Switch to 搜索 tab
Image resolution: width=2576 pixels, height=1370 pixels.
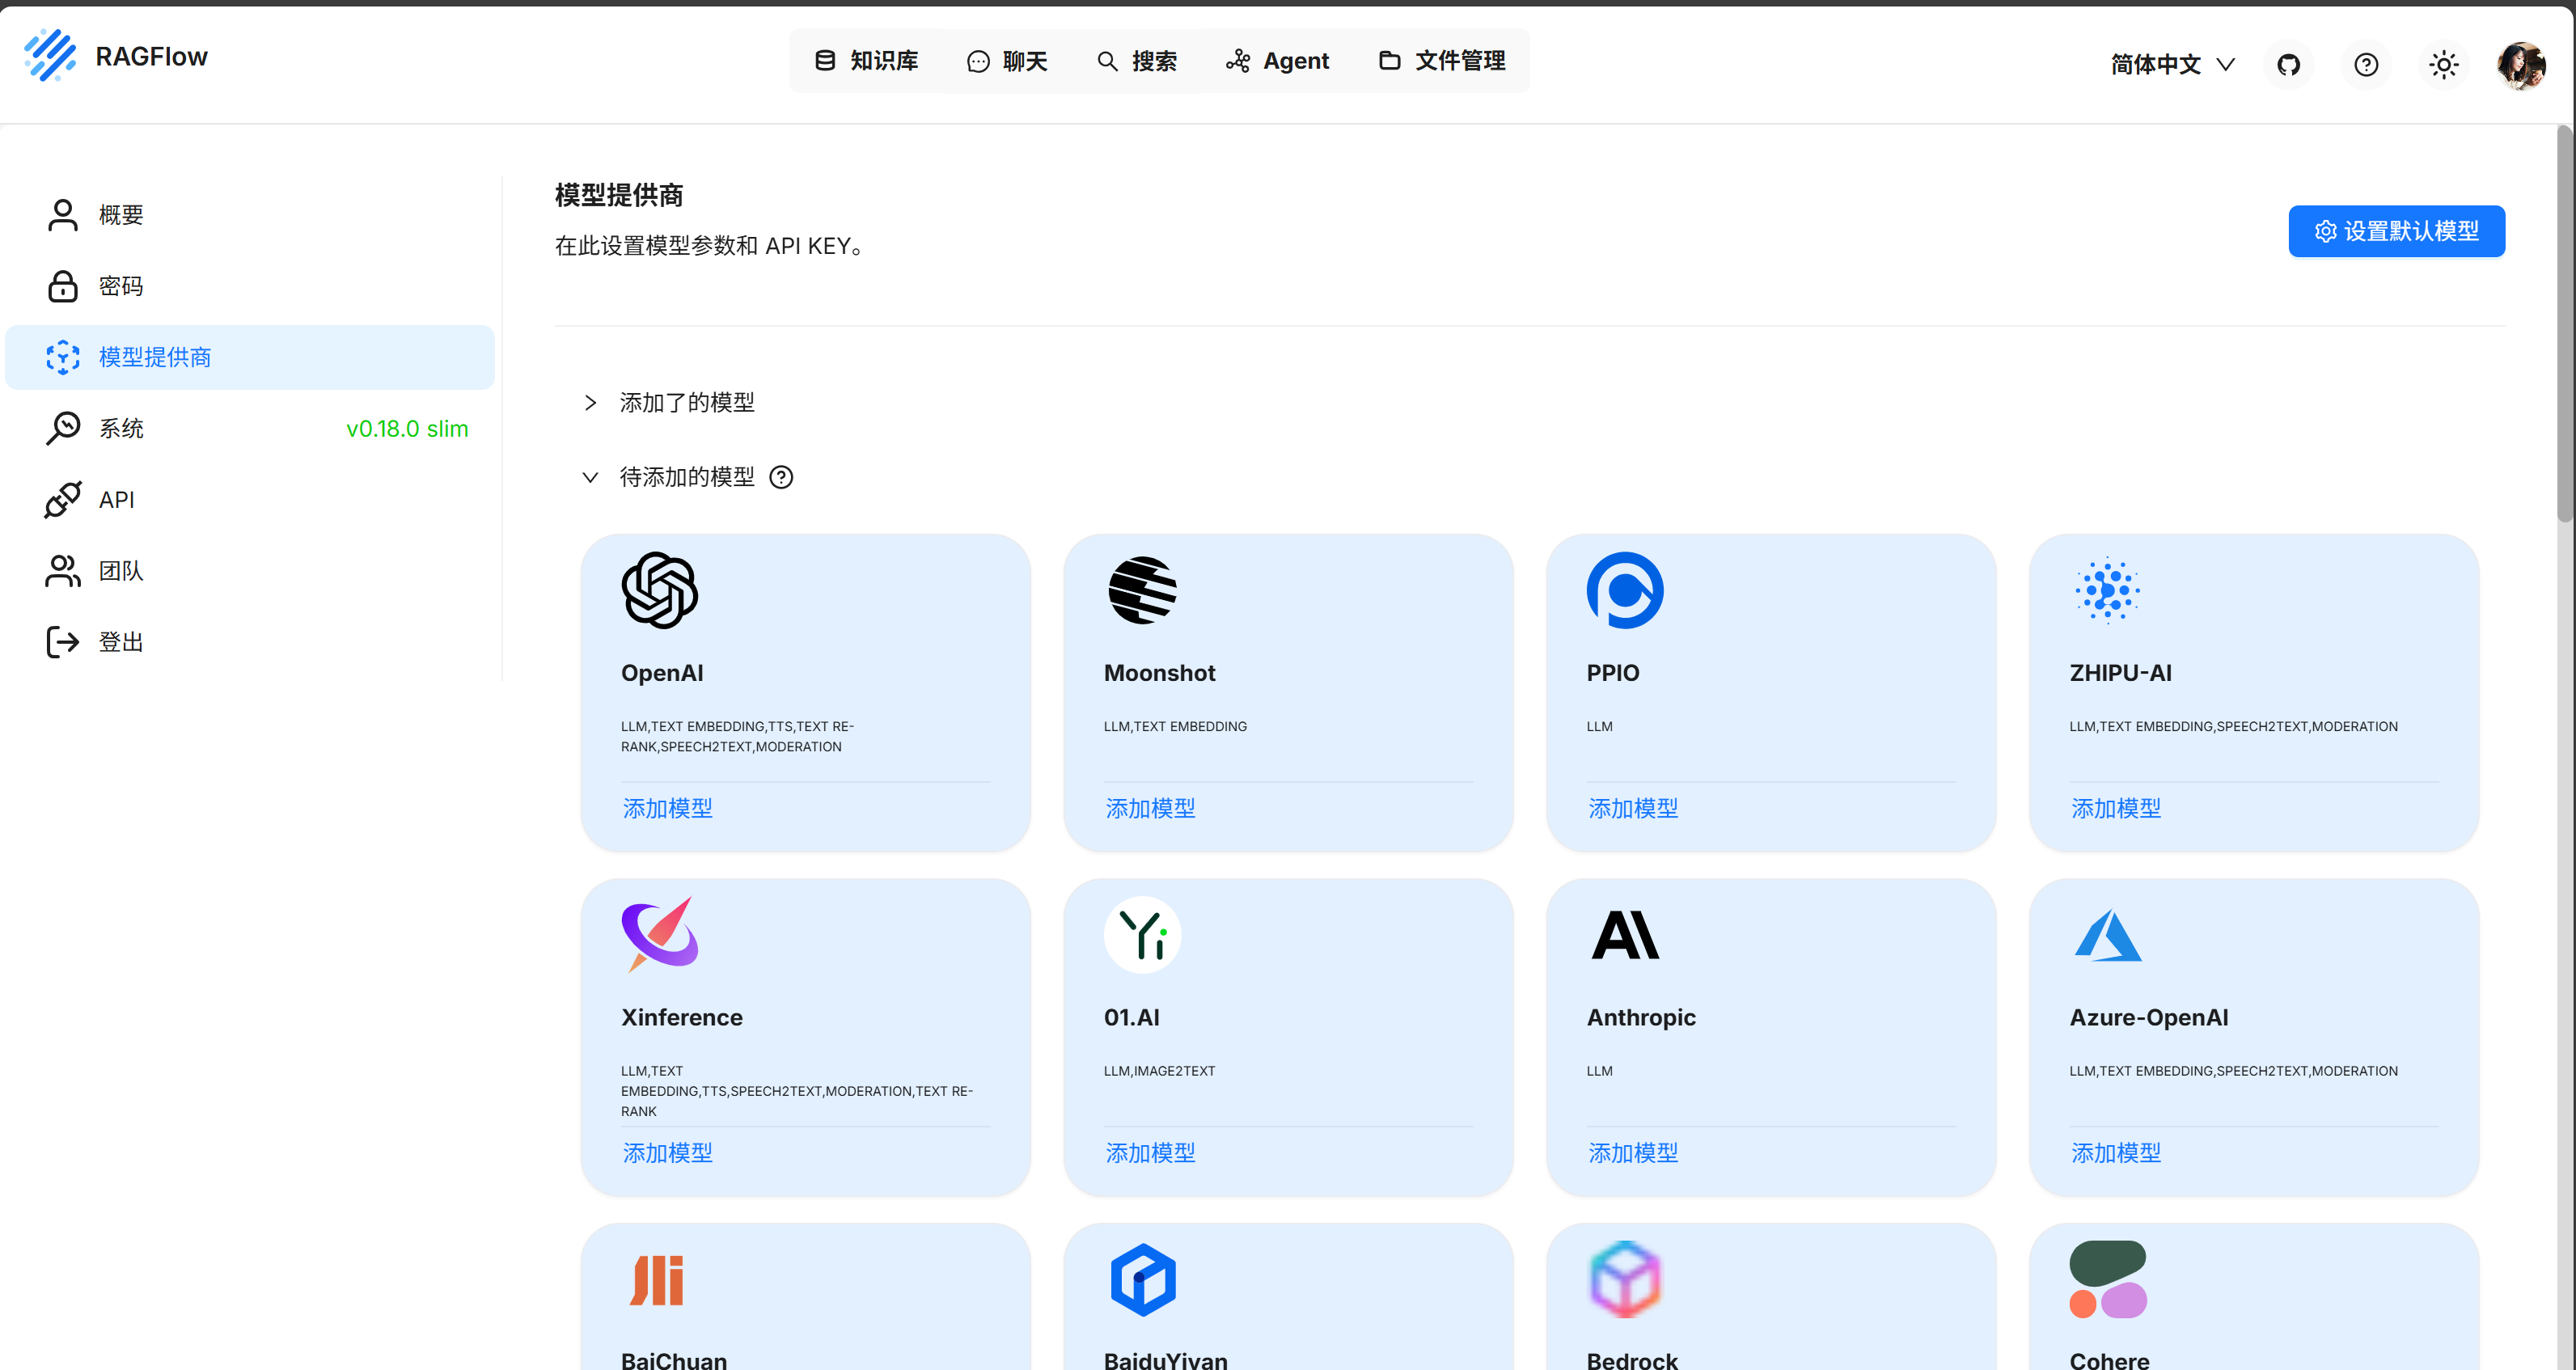click(x=1137, y=61)
